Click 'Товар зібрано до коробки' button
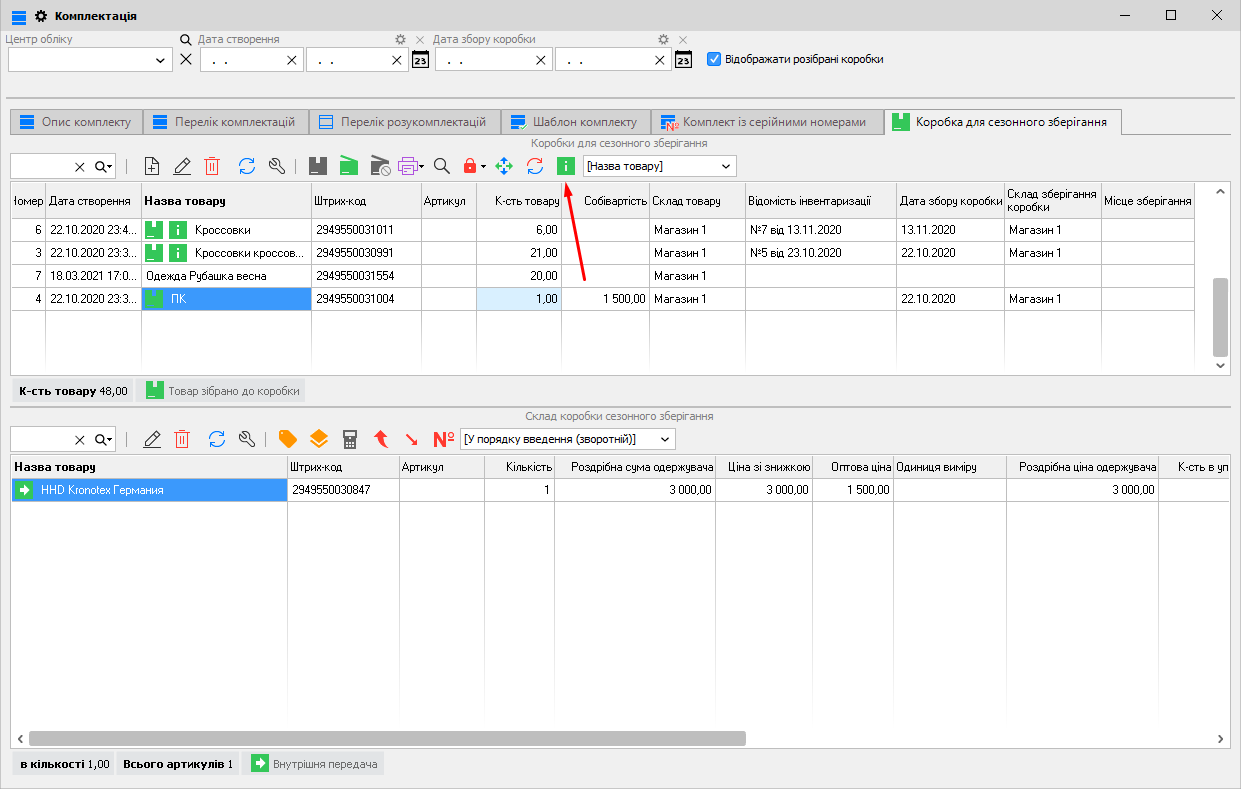Screen dimensions: 1241x789 (220, 391)
